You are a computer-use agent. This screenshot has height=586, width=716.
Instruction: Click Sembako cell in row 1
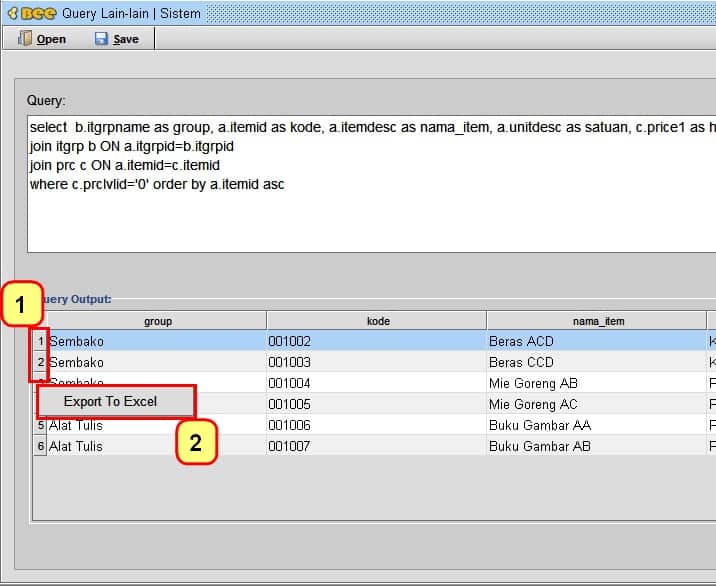pyautogui.click(x=157, y=341)
